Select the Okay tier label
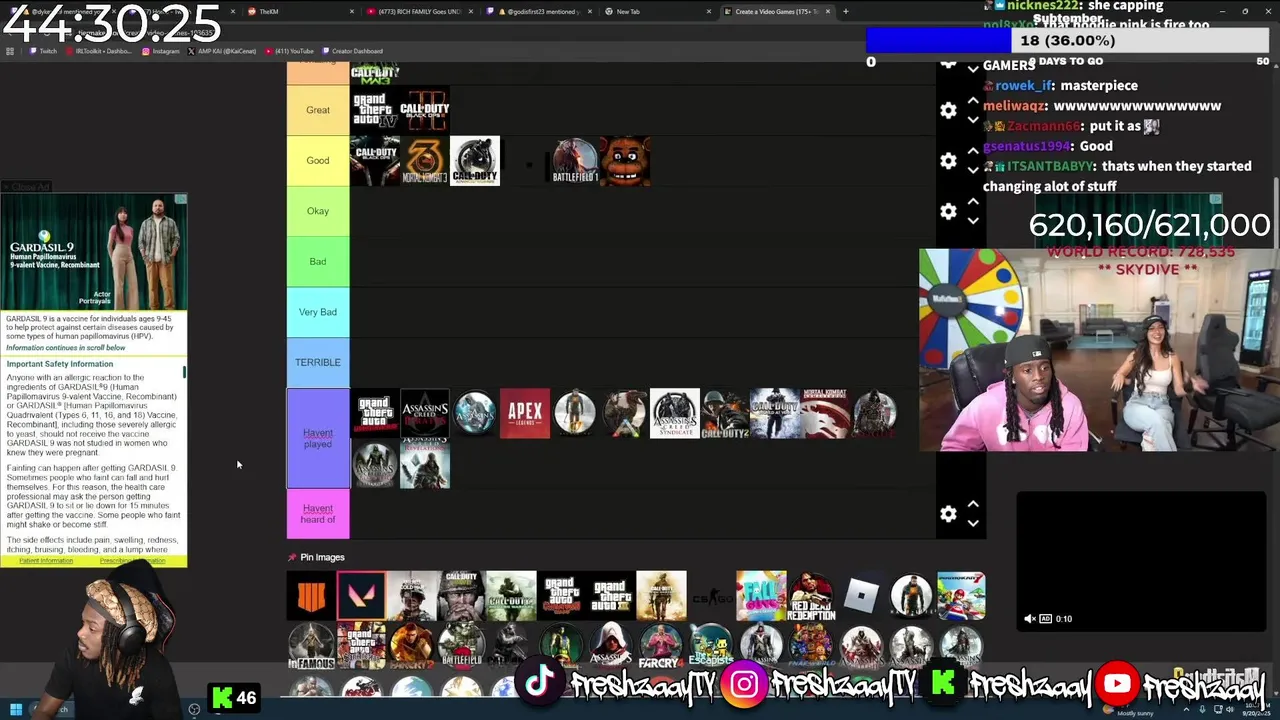The image size is (1280, 720). tap(318, 211)
